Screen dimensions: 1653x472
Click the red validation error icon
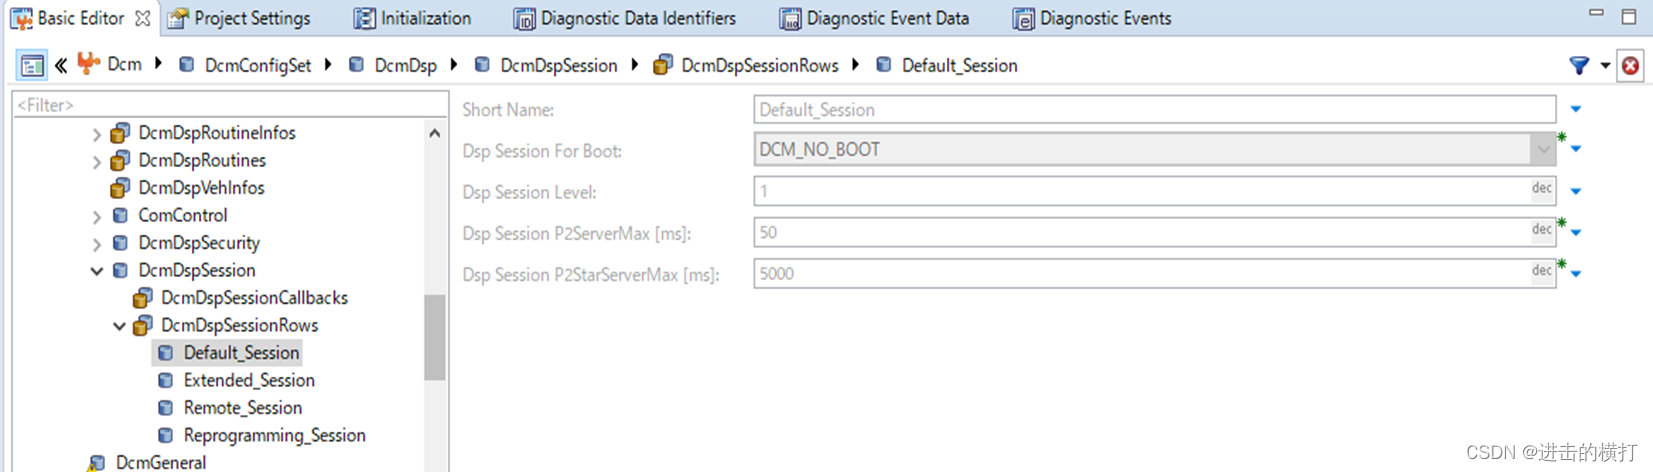click(1630, 66)
